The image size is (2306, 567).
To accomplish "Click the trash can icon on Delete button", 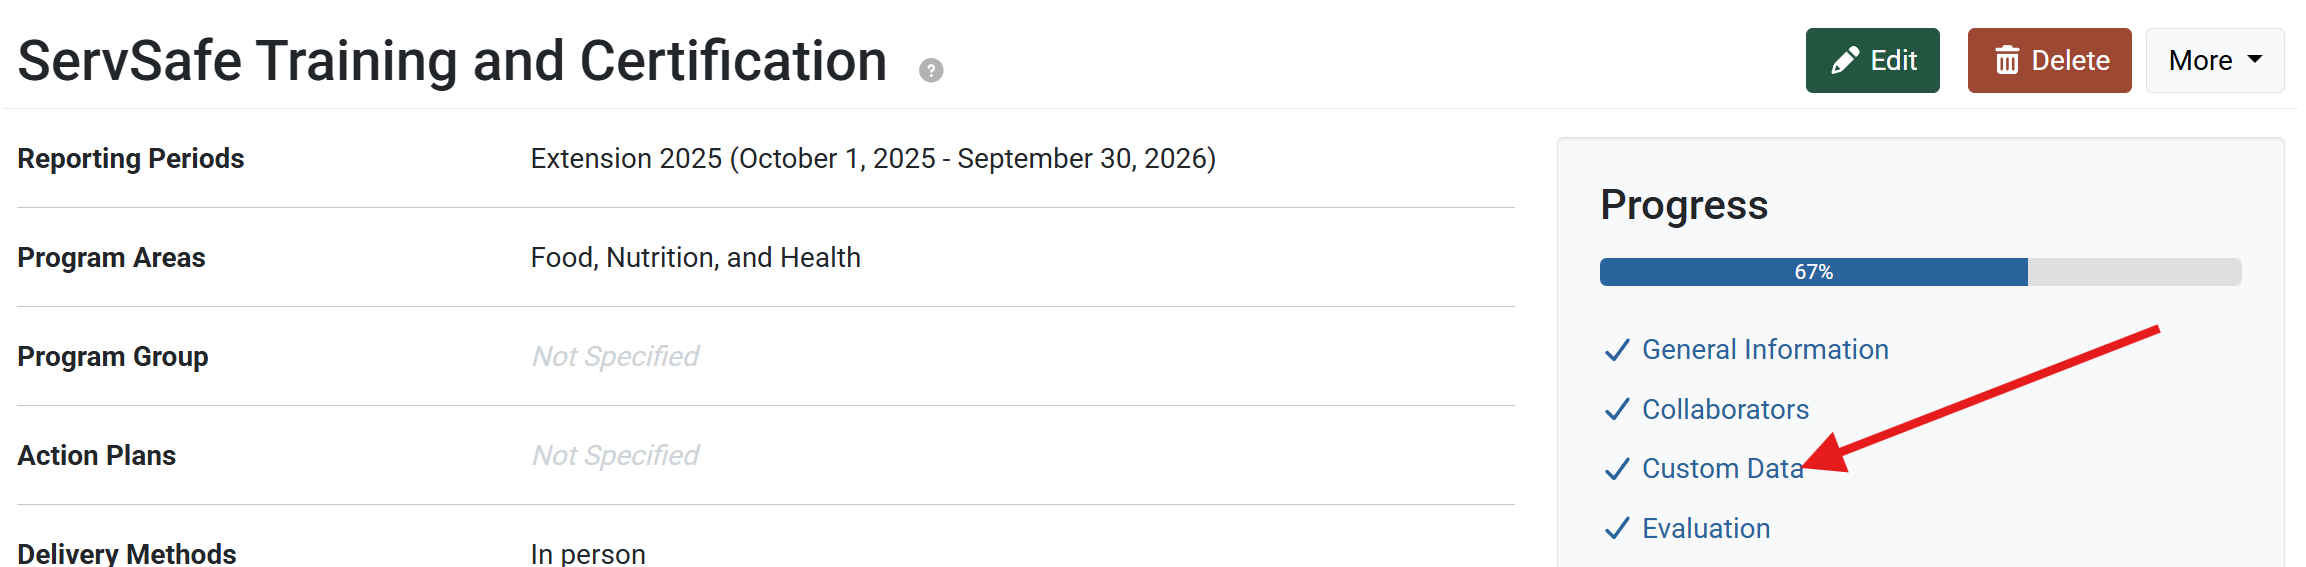I will click(2007, 61).
